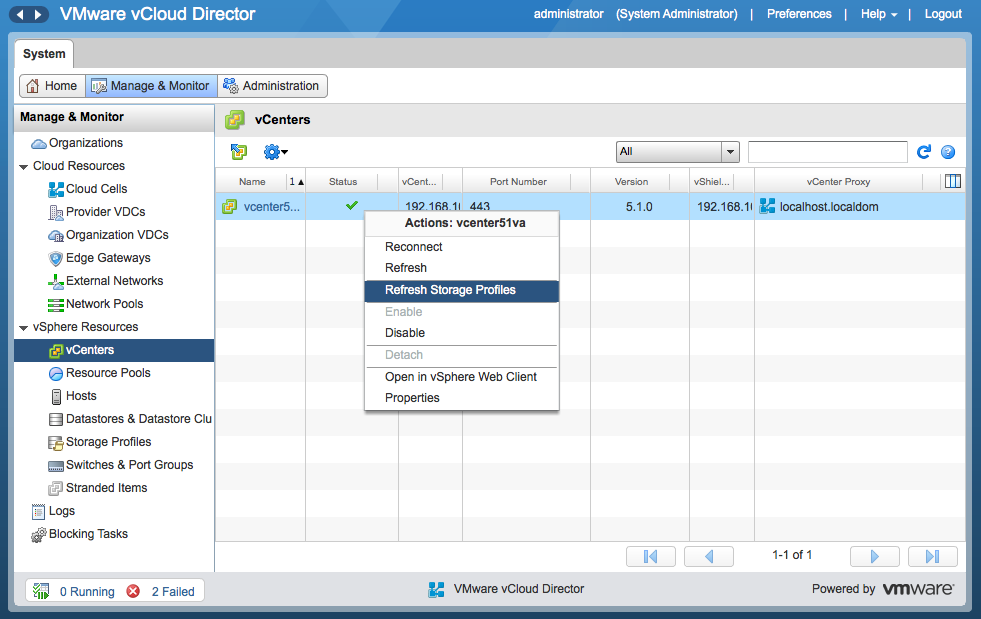Image resolution: width=981 pixels, height=619 pixels.
Task: Open Preferences link
Action: pyautogui.click(x=799, y=14)
